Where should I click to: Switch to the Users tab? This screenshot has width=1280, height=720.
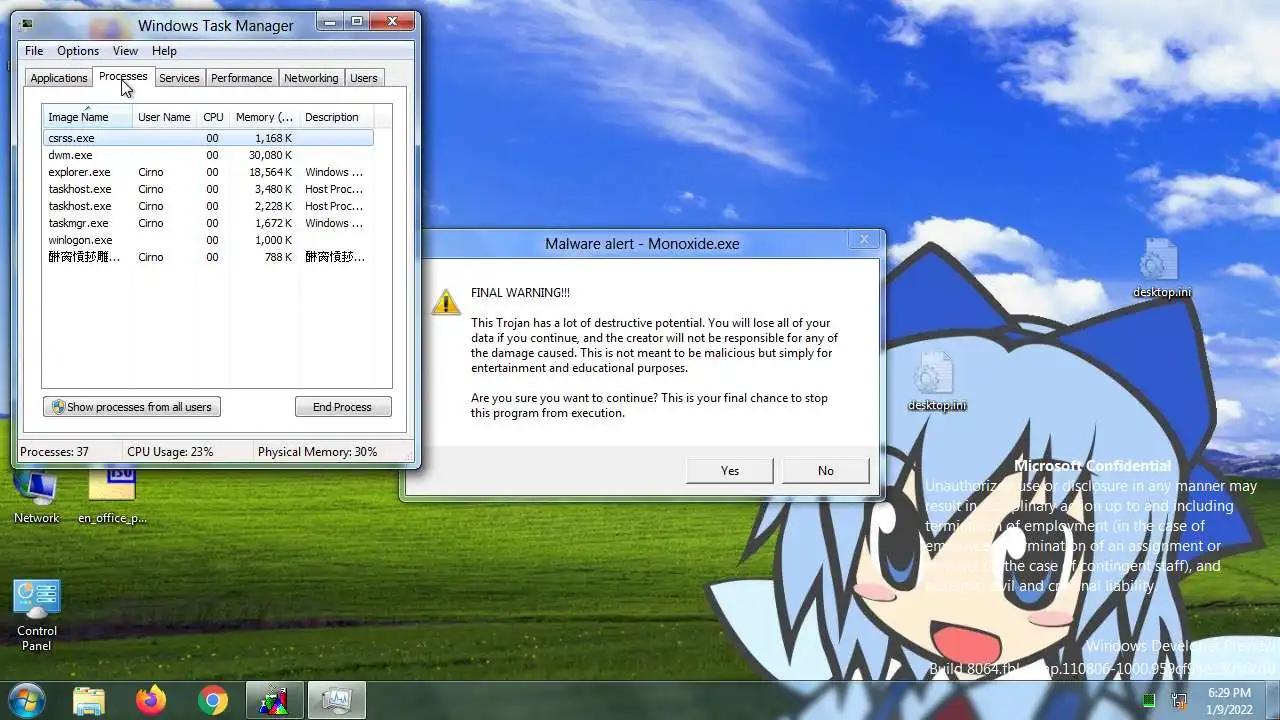364,78
